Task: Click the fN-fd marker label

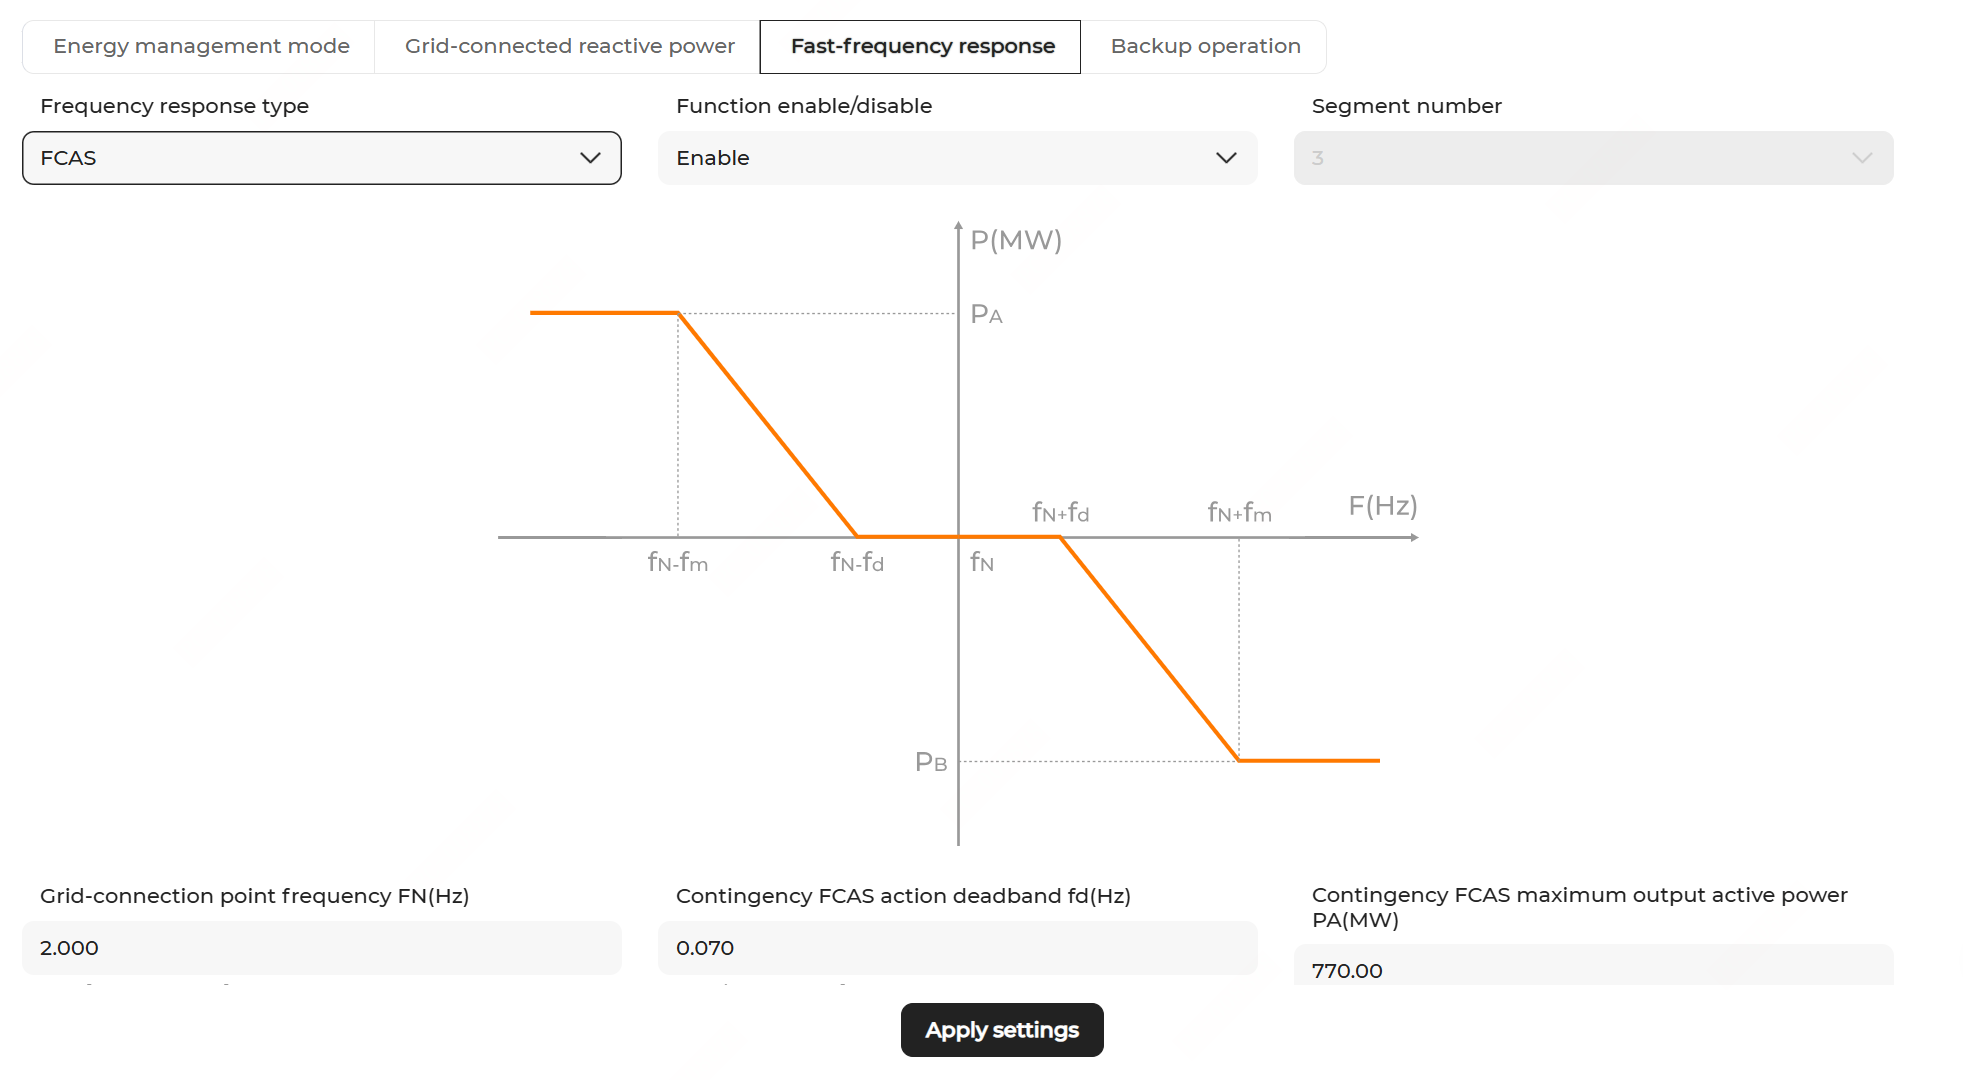Action: tap(857, 563)
